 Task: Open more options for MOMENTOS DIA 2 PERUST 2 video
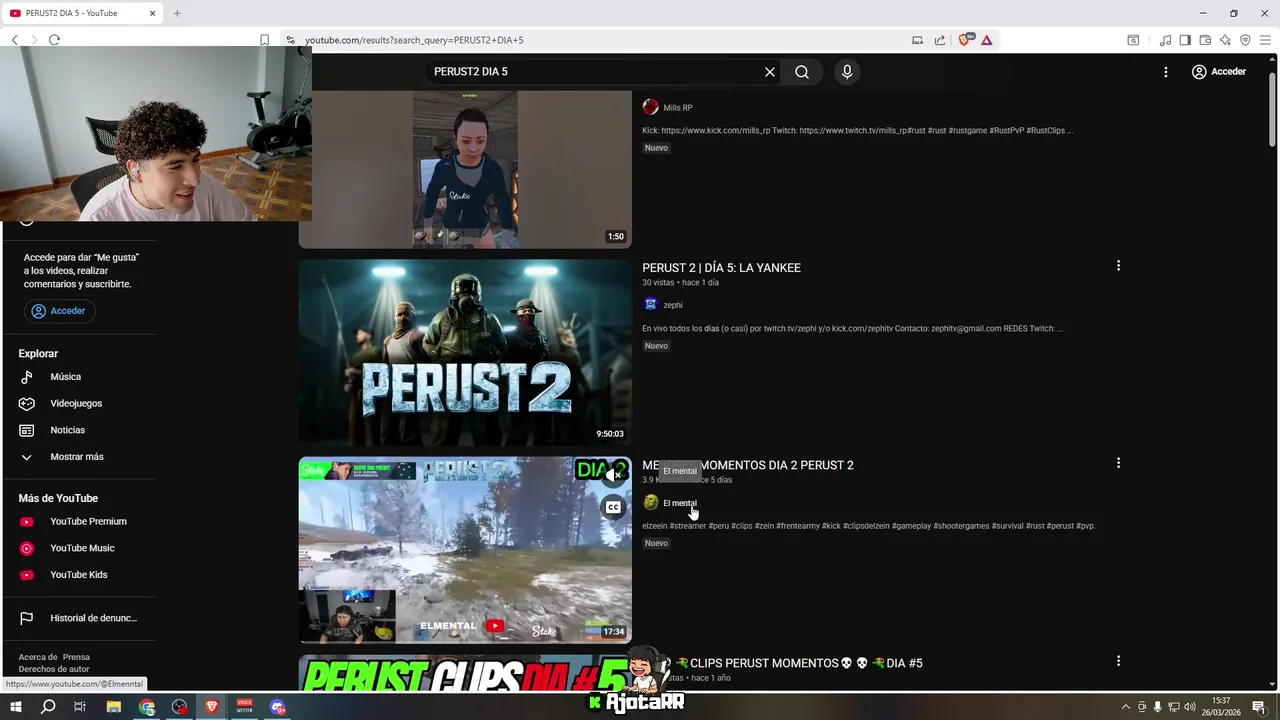click(1118, 463)
